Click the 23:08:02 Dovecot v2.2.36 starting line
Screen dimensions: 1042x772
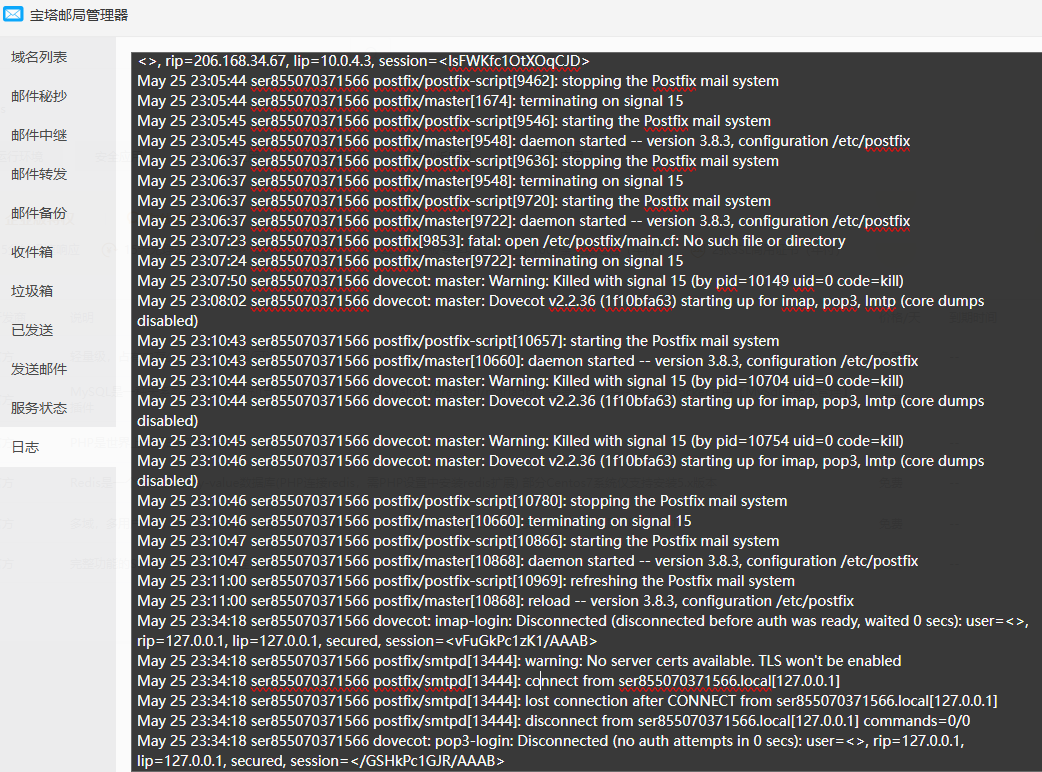tap(561, 311)
